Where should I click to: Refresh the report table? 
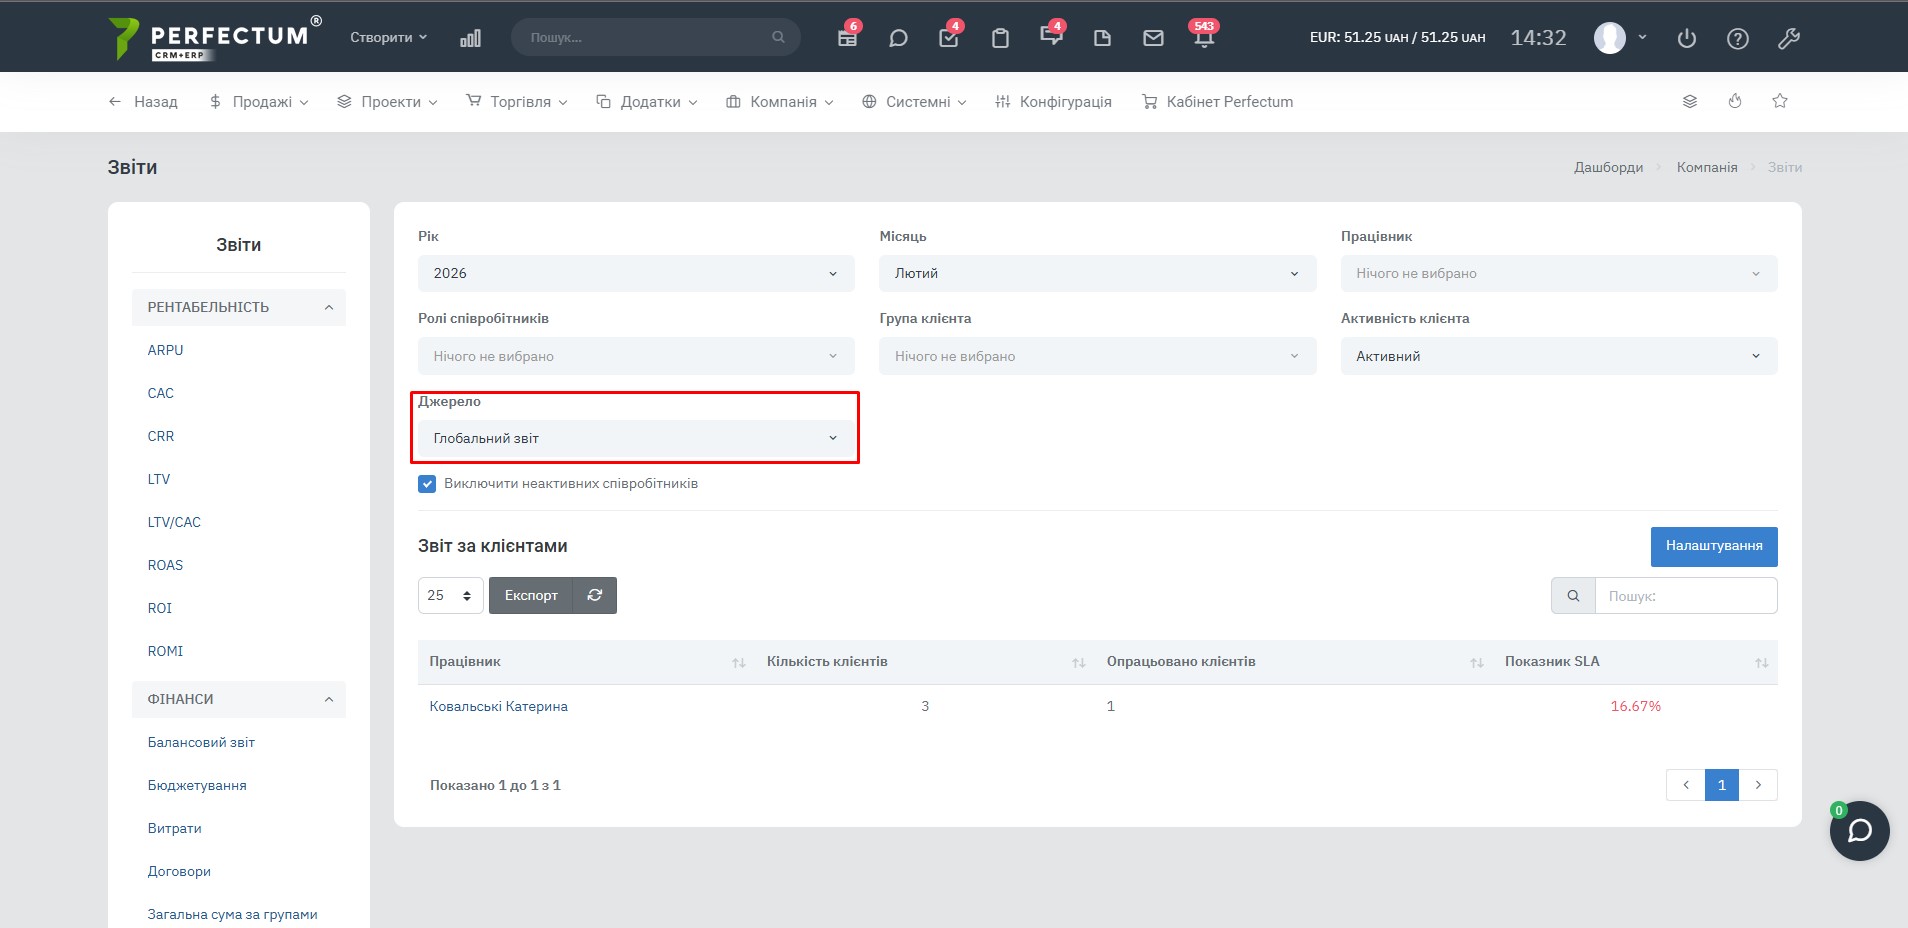pos(595,595)
